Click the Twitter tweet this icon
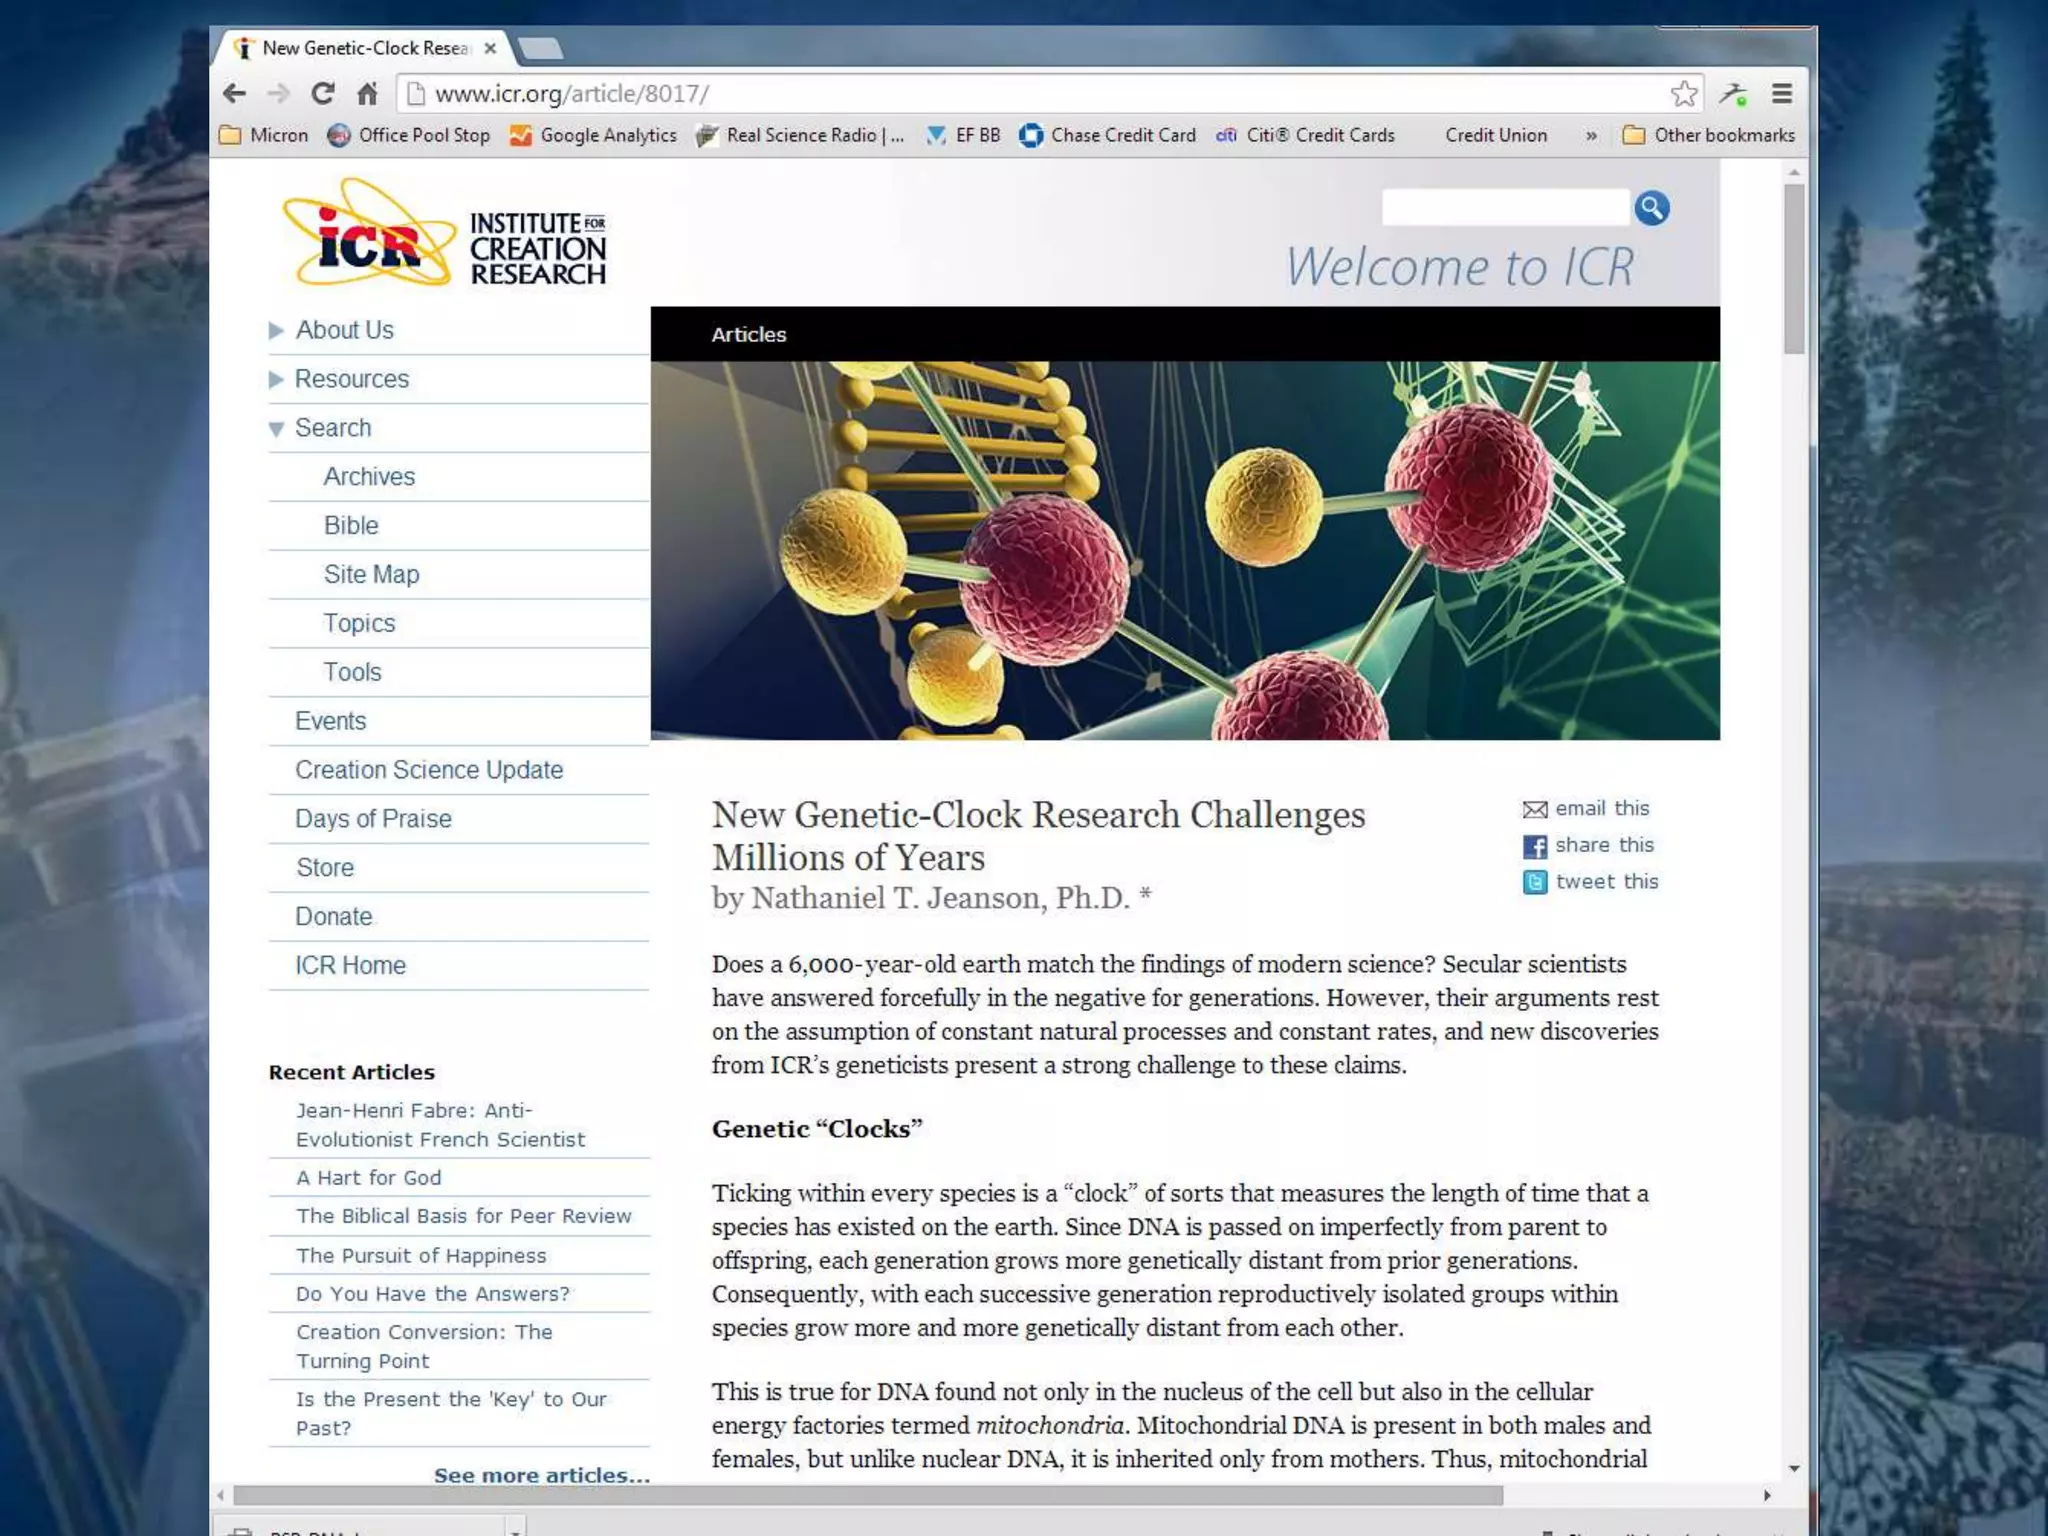 pos(1534,882)
